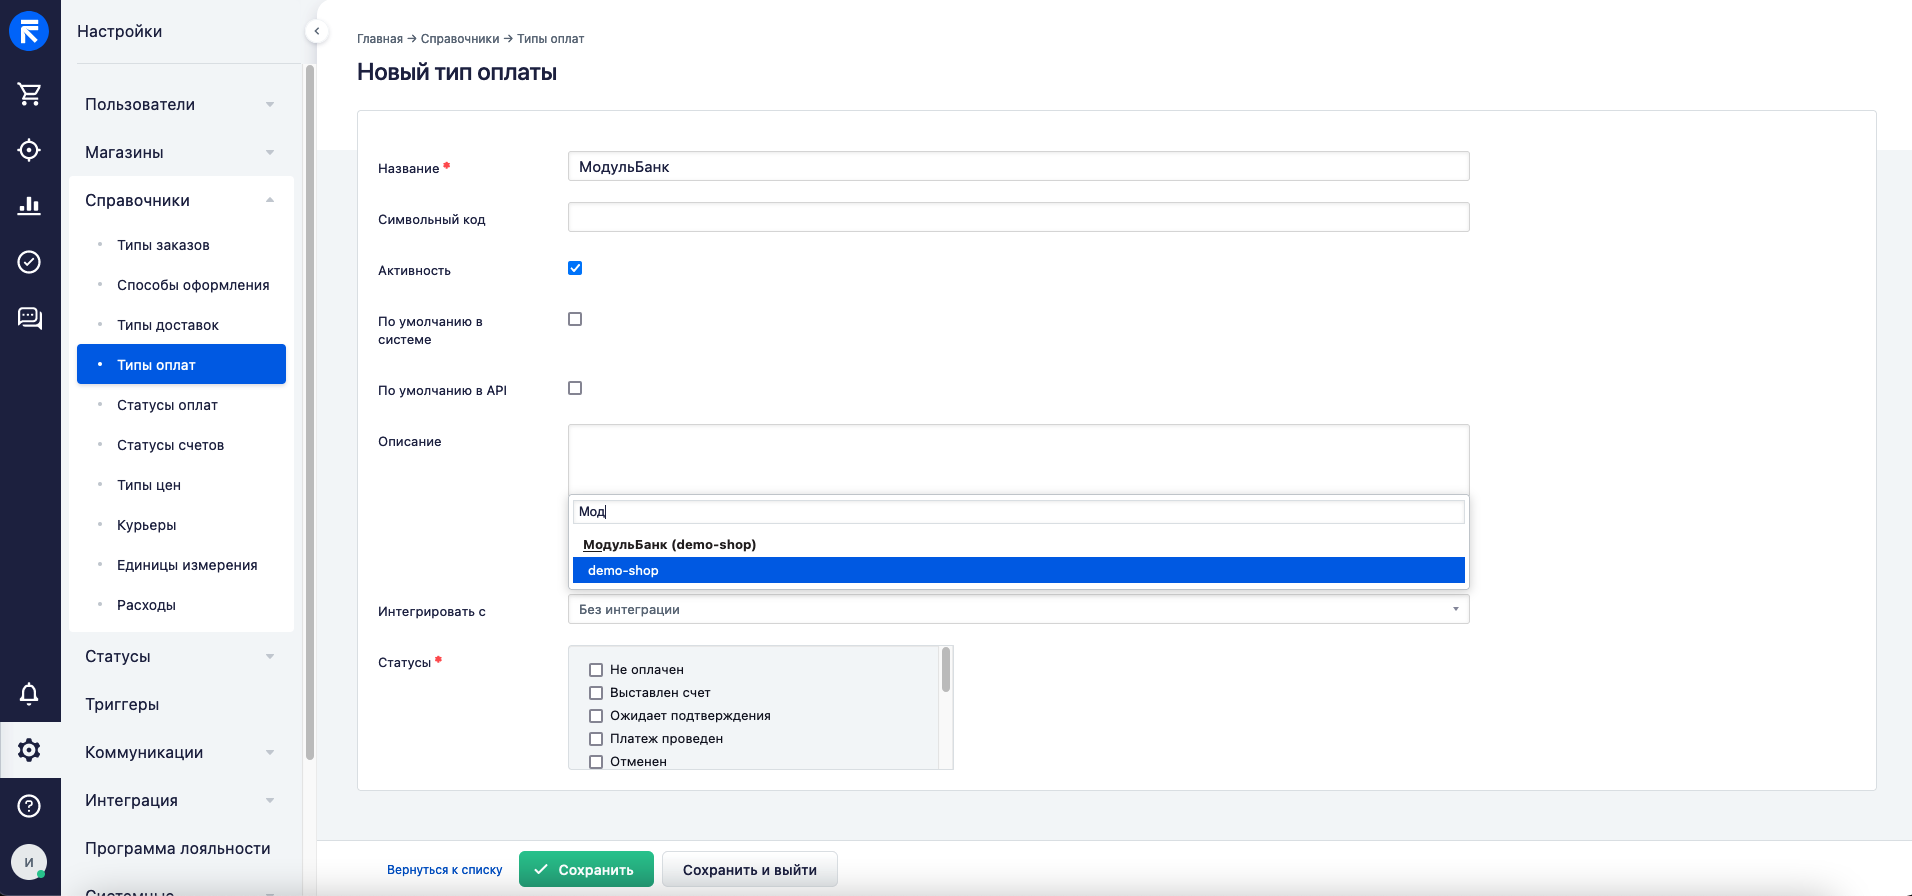
Task: Expand the Магазины section
Action: click(181, 152)
